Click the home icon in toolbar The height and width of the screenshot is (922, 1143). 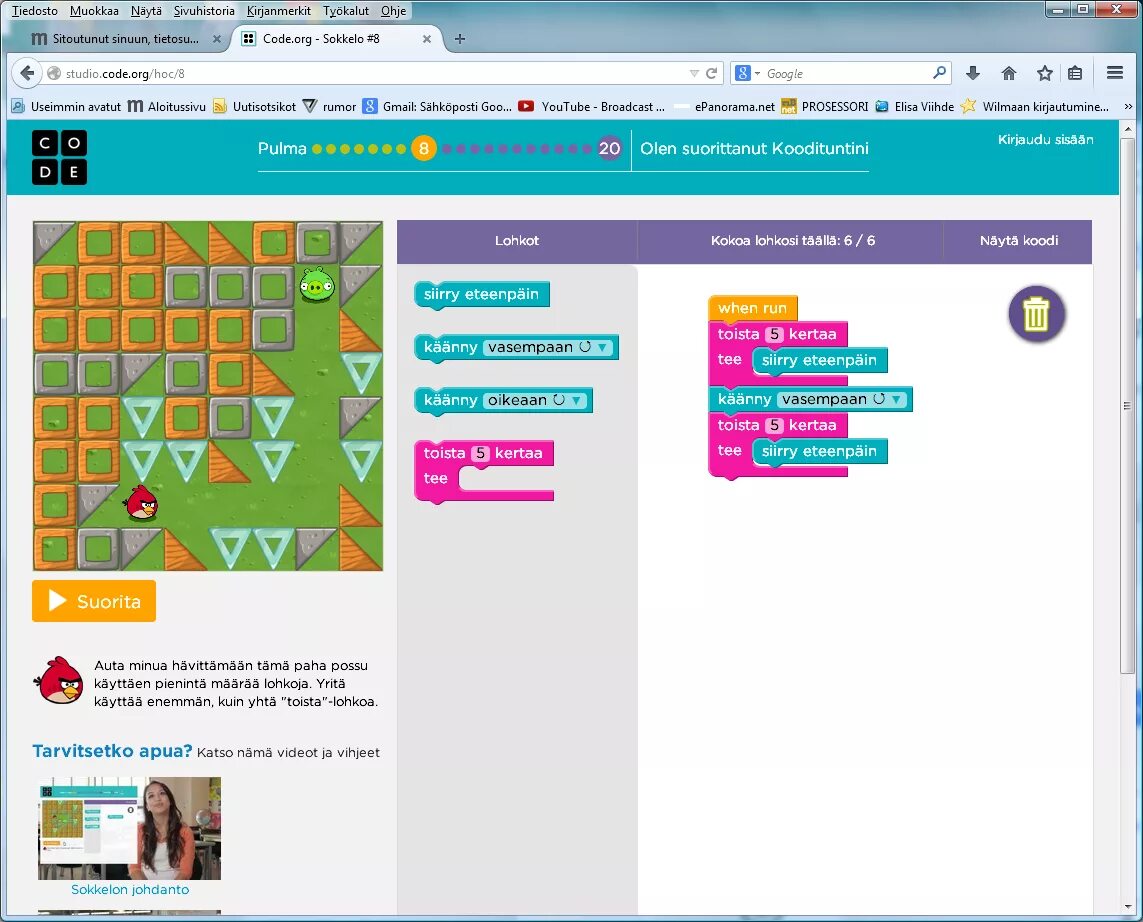(x=1009, y=73)
